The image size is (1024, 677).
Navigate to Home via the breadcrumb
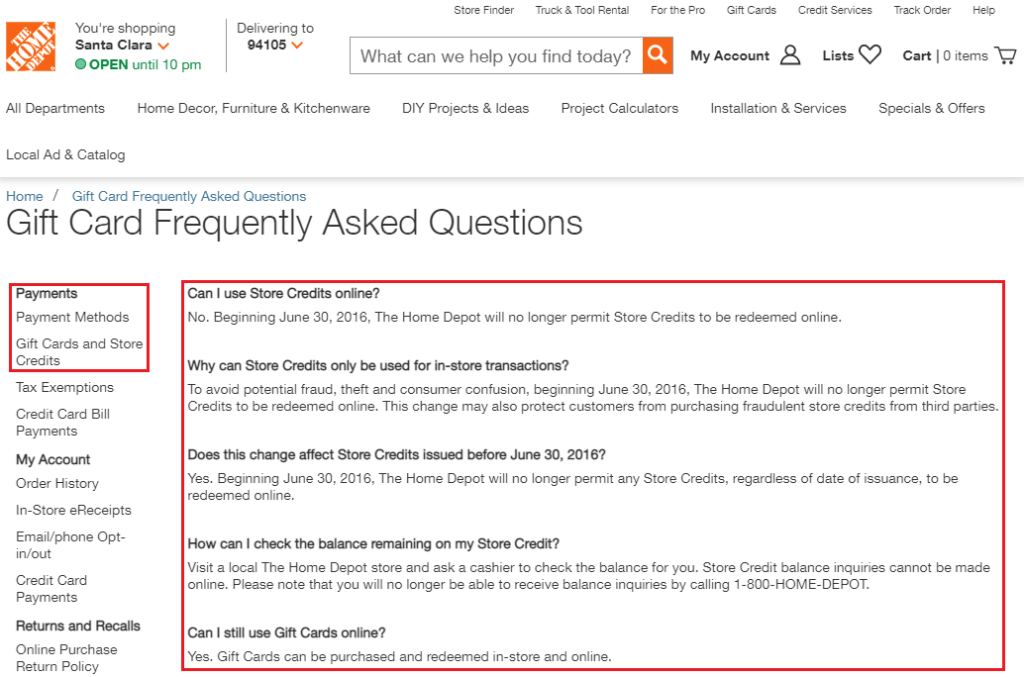pyautogui.click(x=24, y=196)
